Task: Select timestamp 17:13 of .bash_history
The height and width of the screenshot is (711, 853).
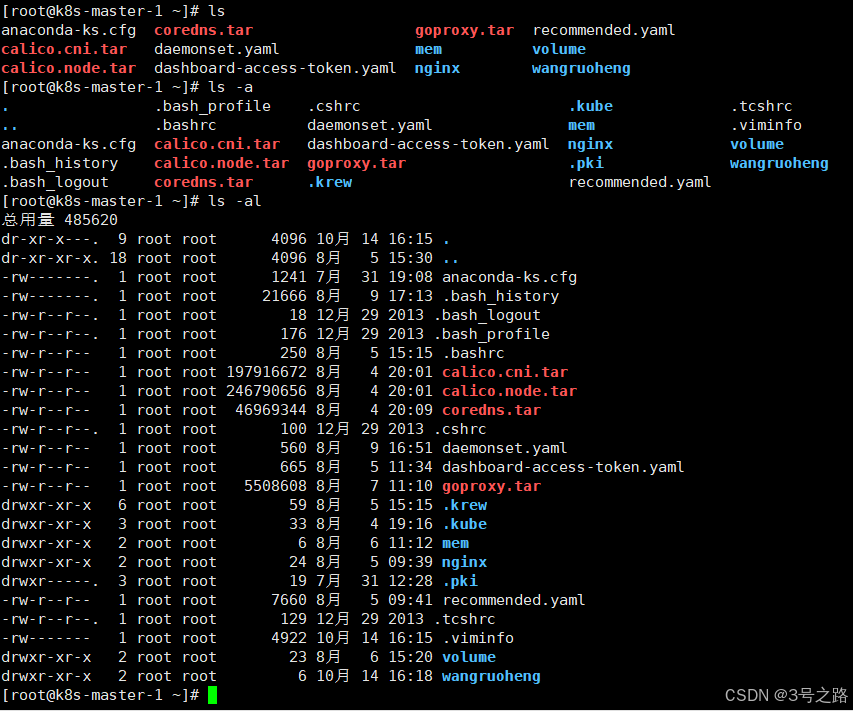Action: pyautogui.click(x=411, y=296)
